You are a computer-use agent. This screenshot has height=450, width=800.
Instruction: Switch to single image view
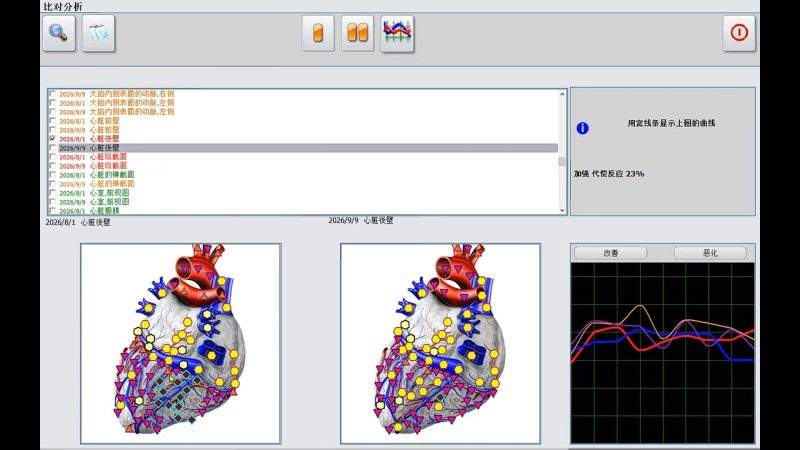pos(318,34)
